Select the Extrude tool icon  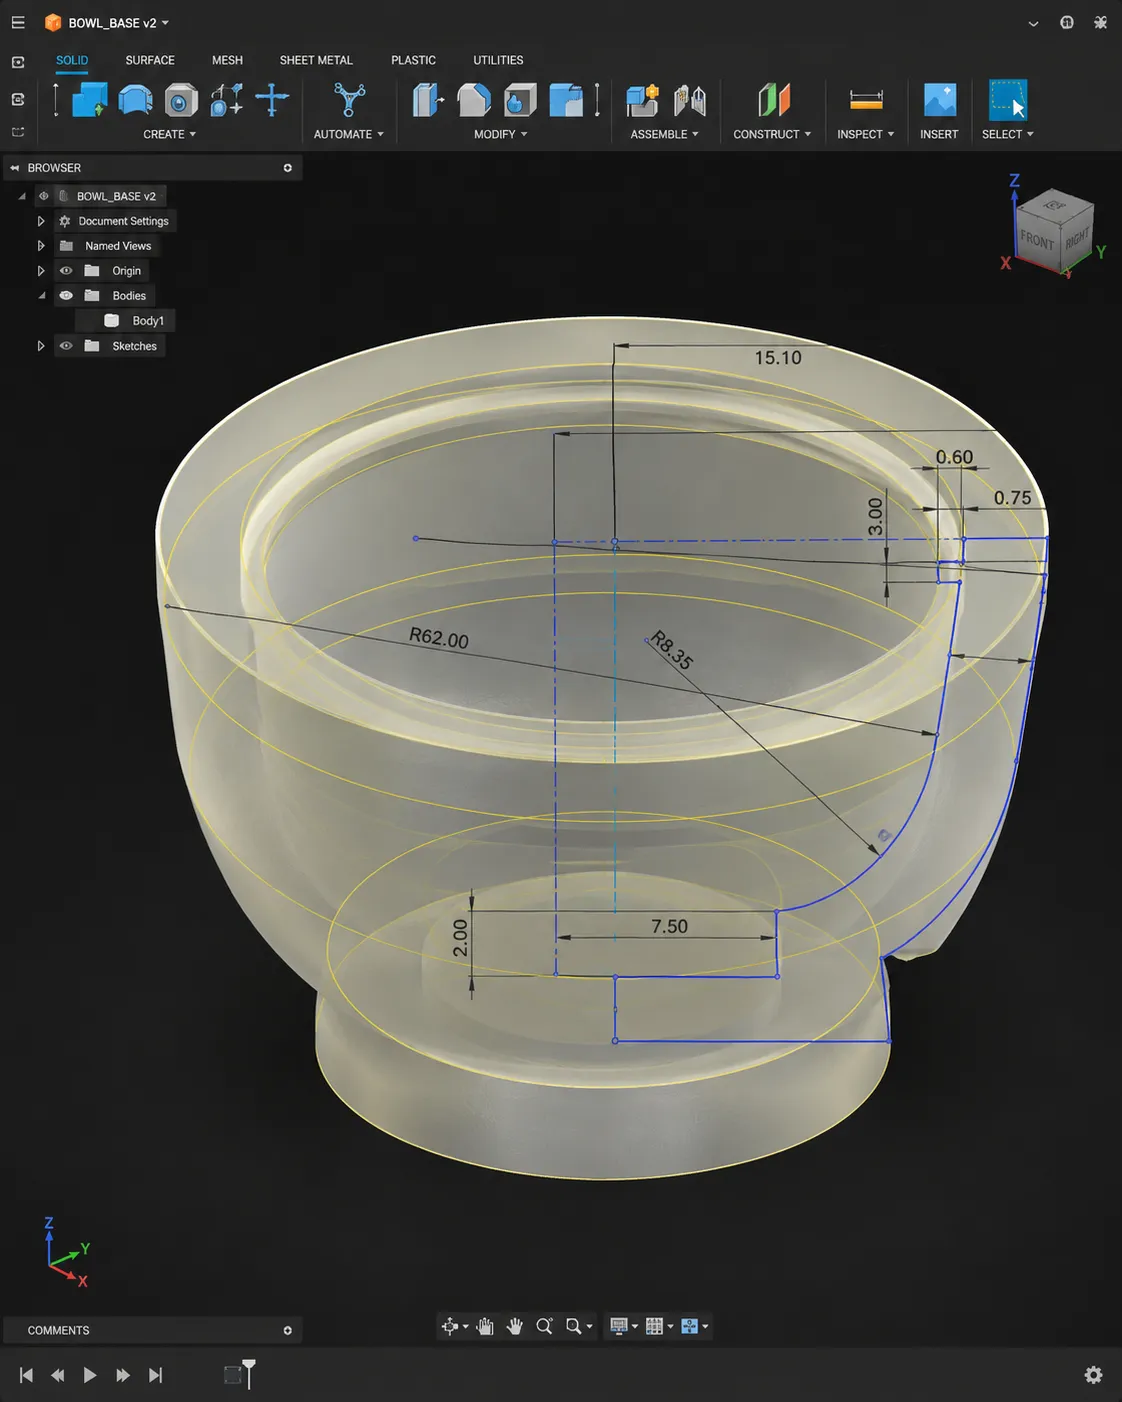(x=90, y=100)
